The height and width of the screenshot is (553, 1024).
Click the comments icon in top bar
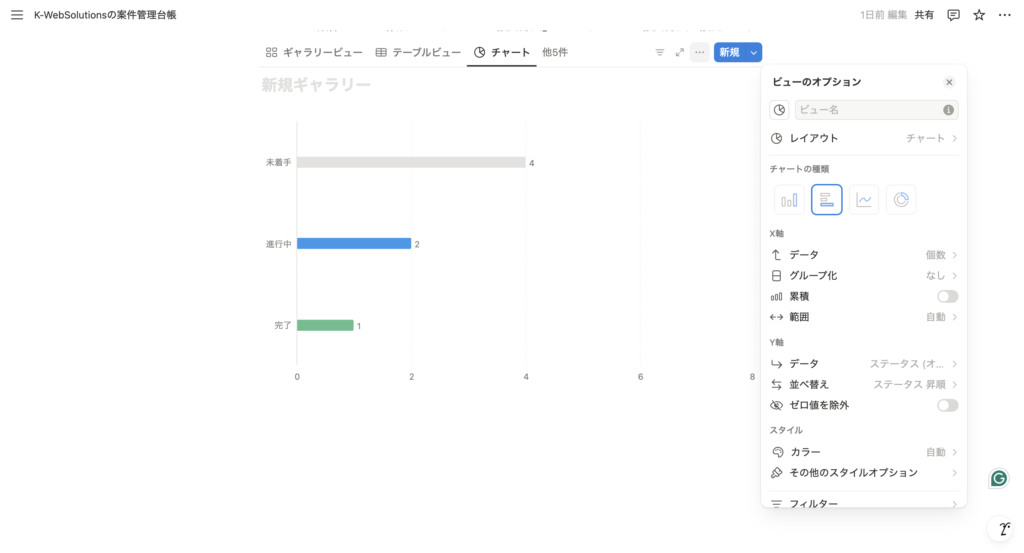click(x=953, y=15)
